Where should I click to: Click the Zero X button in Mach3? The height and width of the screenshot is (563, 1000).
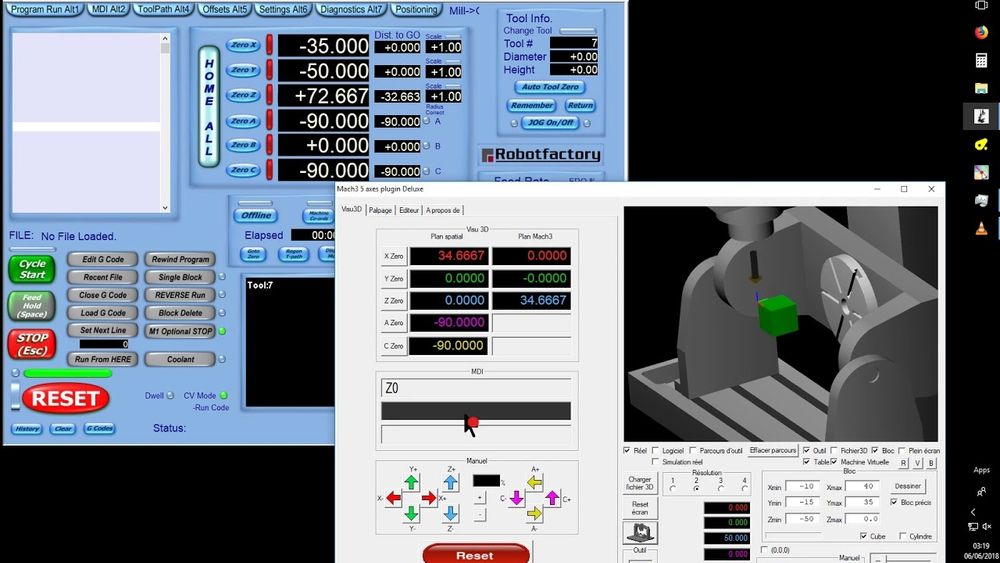(x=244, y=45)
